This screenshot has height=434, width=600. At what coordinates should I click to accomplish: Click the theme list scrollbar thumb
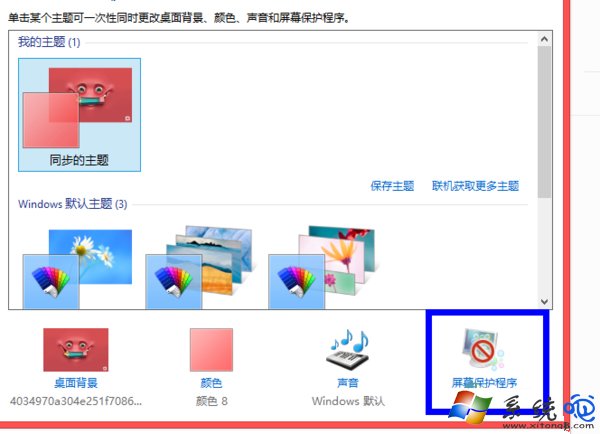544,122
